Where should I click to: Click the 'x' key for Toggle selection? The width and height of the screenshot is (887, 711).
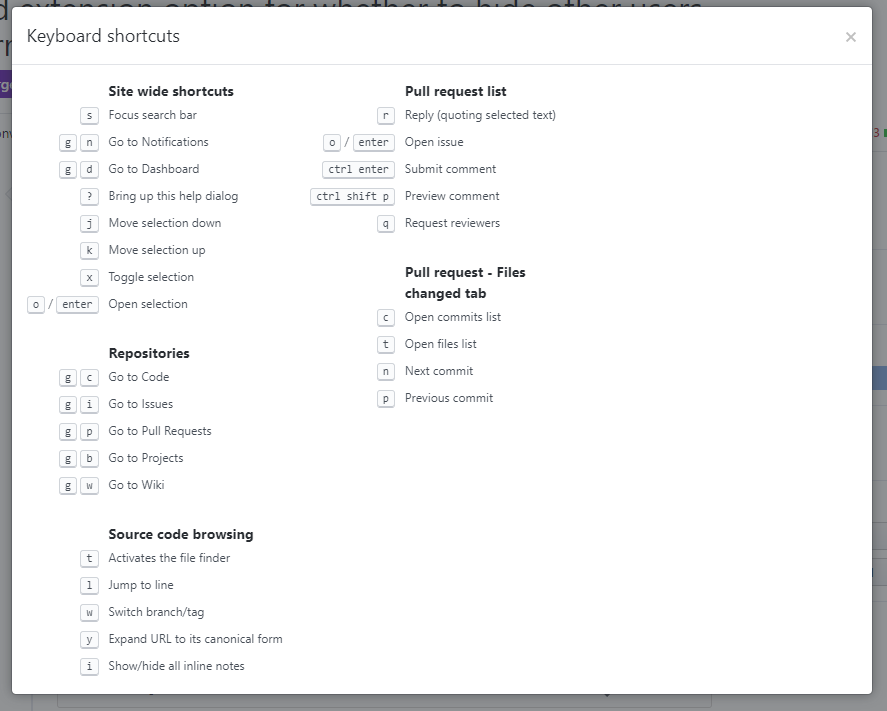coord(89,278)
